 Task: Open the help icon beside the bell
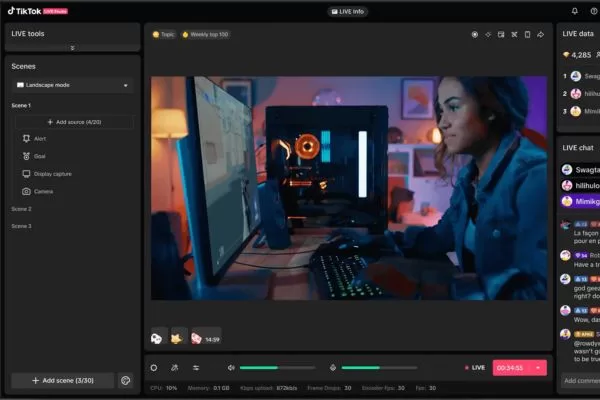coord(594,11)
